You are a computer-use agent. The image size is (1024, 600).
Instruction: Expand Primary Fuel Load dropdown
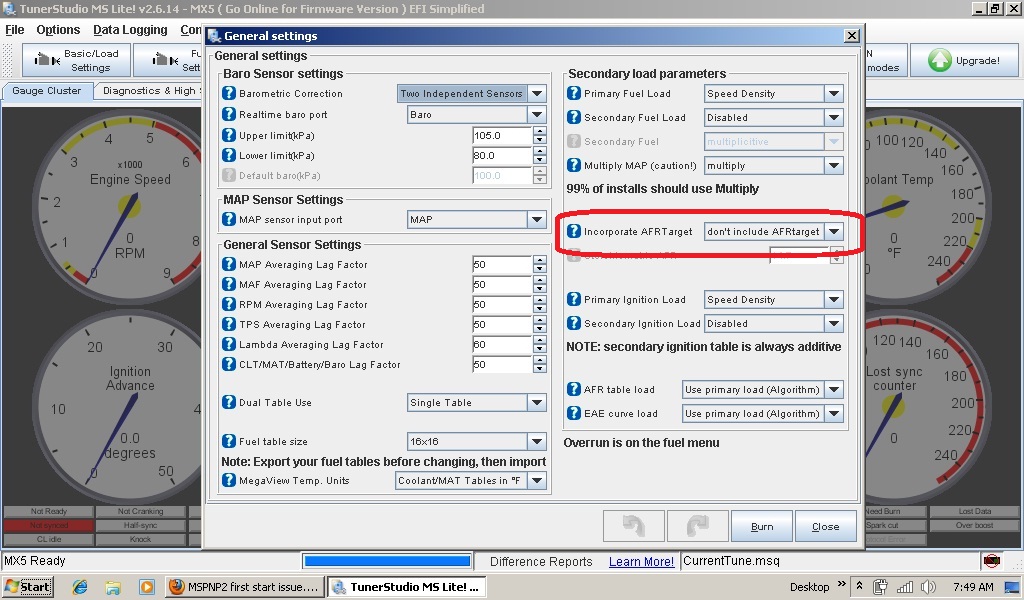pyautogui.click(x=834, y=93)
